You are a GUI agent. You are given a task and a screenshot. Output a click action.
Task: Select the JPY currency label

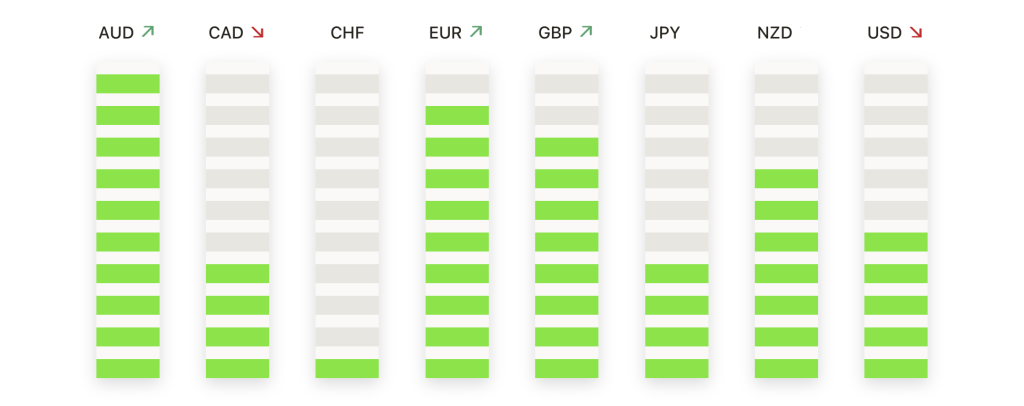click(665, 33)
